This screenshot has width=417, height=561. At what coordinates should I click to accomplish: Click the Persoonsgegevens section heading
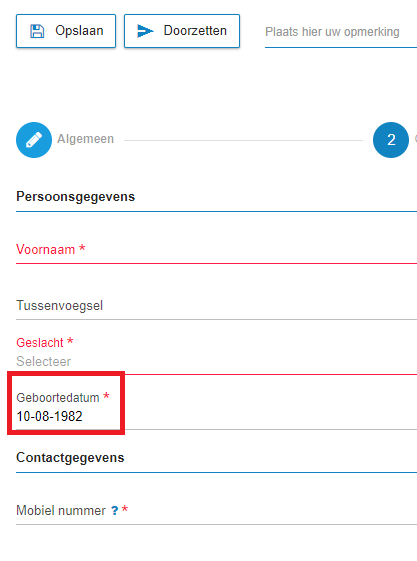click(x=75, y=197)
